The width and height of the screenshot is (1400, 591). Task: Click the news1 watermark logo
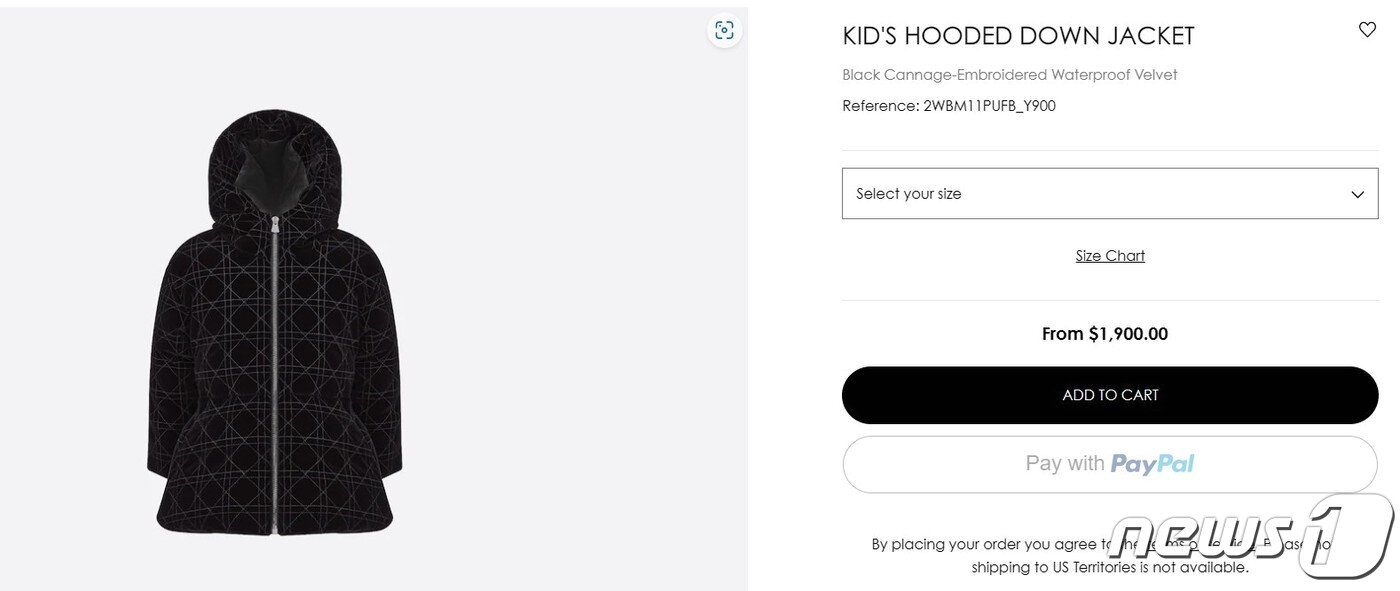click(1252, 535)
